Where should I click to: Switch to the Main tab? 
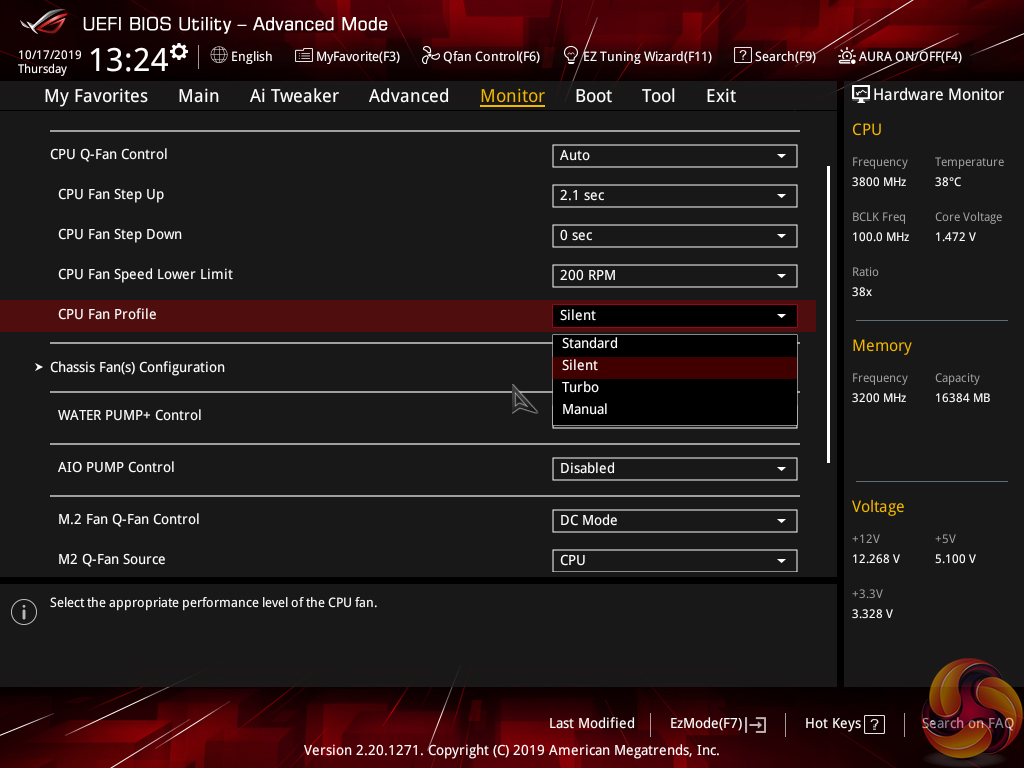[199, 96]
